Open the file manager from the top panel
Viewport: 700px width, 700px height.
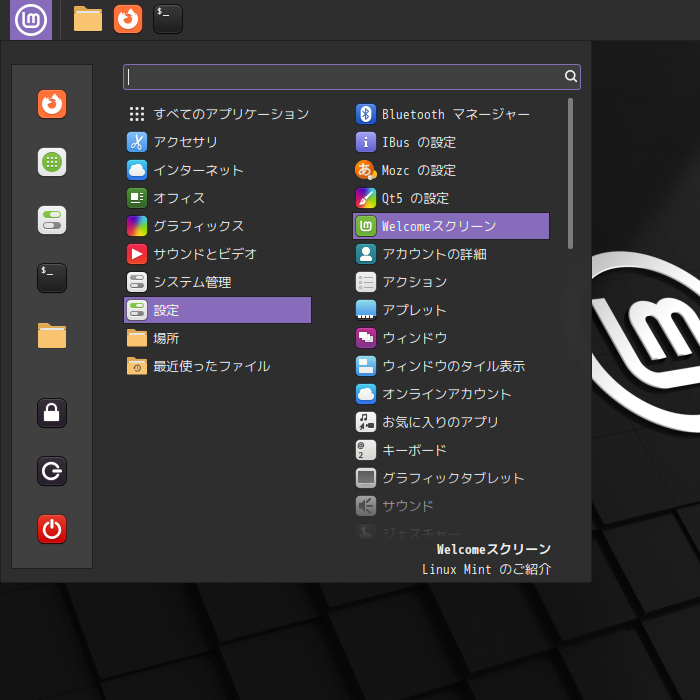(x=88, y=19)
